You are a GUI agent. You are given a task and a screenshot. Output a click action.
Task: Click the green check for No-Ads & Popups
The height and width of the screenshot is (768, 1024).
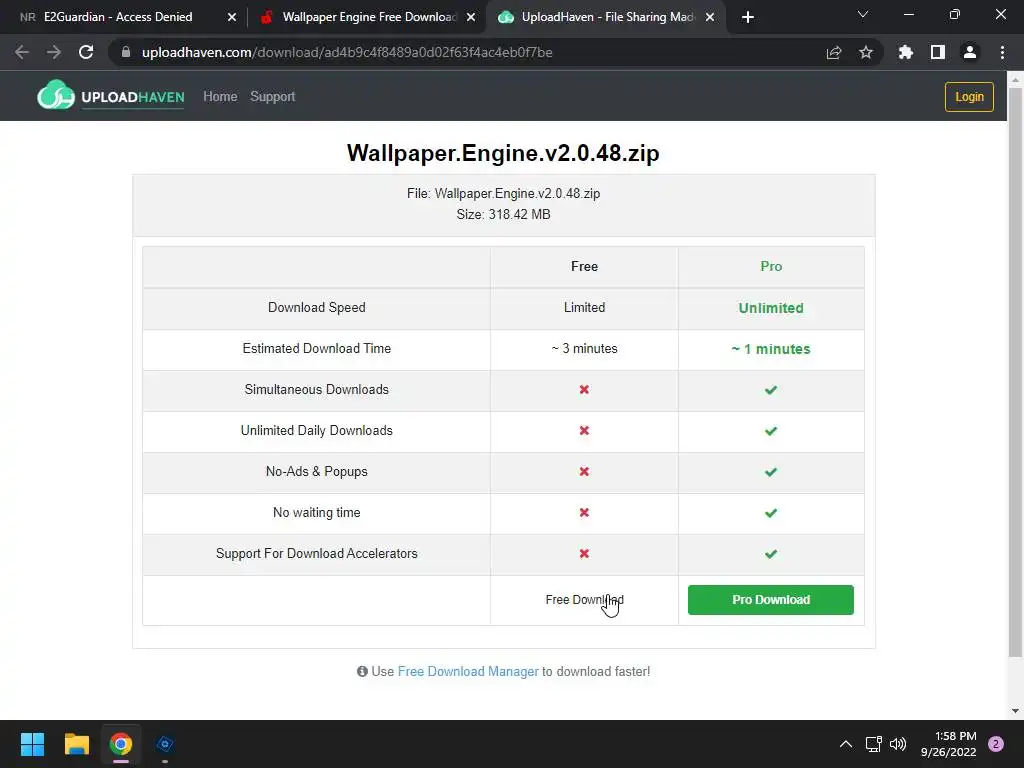771,472
